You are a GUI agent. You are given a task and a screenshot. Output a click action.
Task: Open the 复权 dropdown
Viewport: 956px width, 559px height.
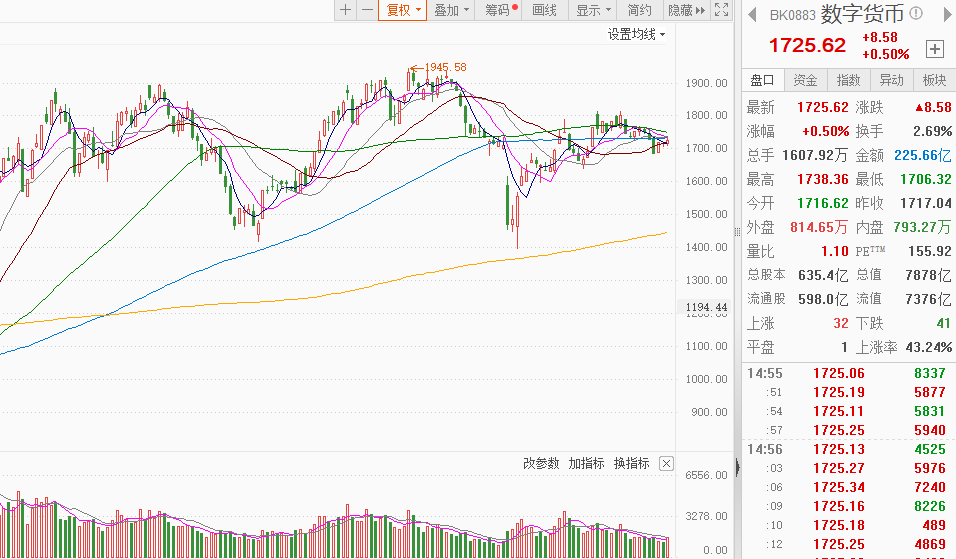click(x=403, y=10)
